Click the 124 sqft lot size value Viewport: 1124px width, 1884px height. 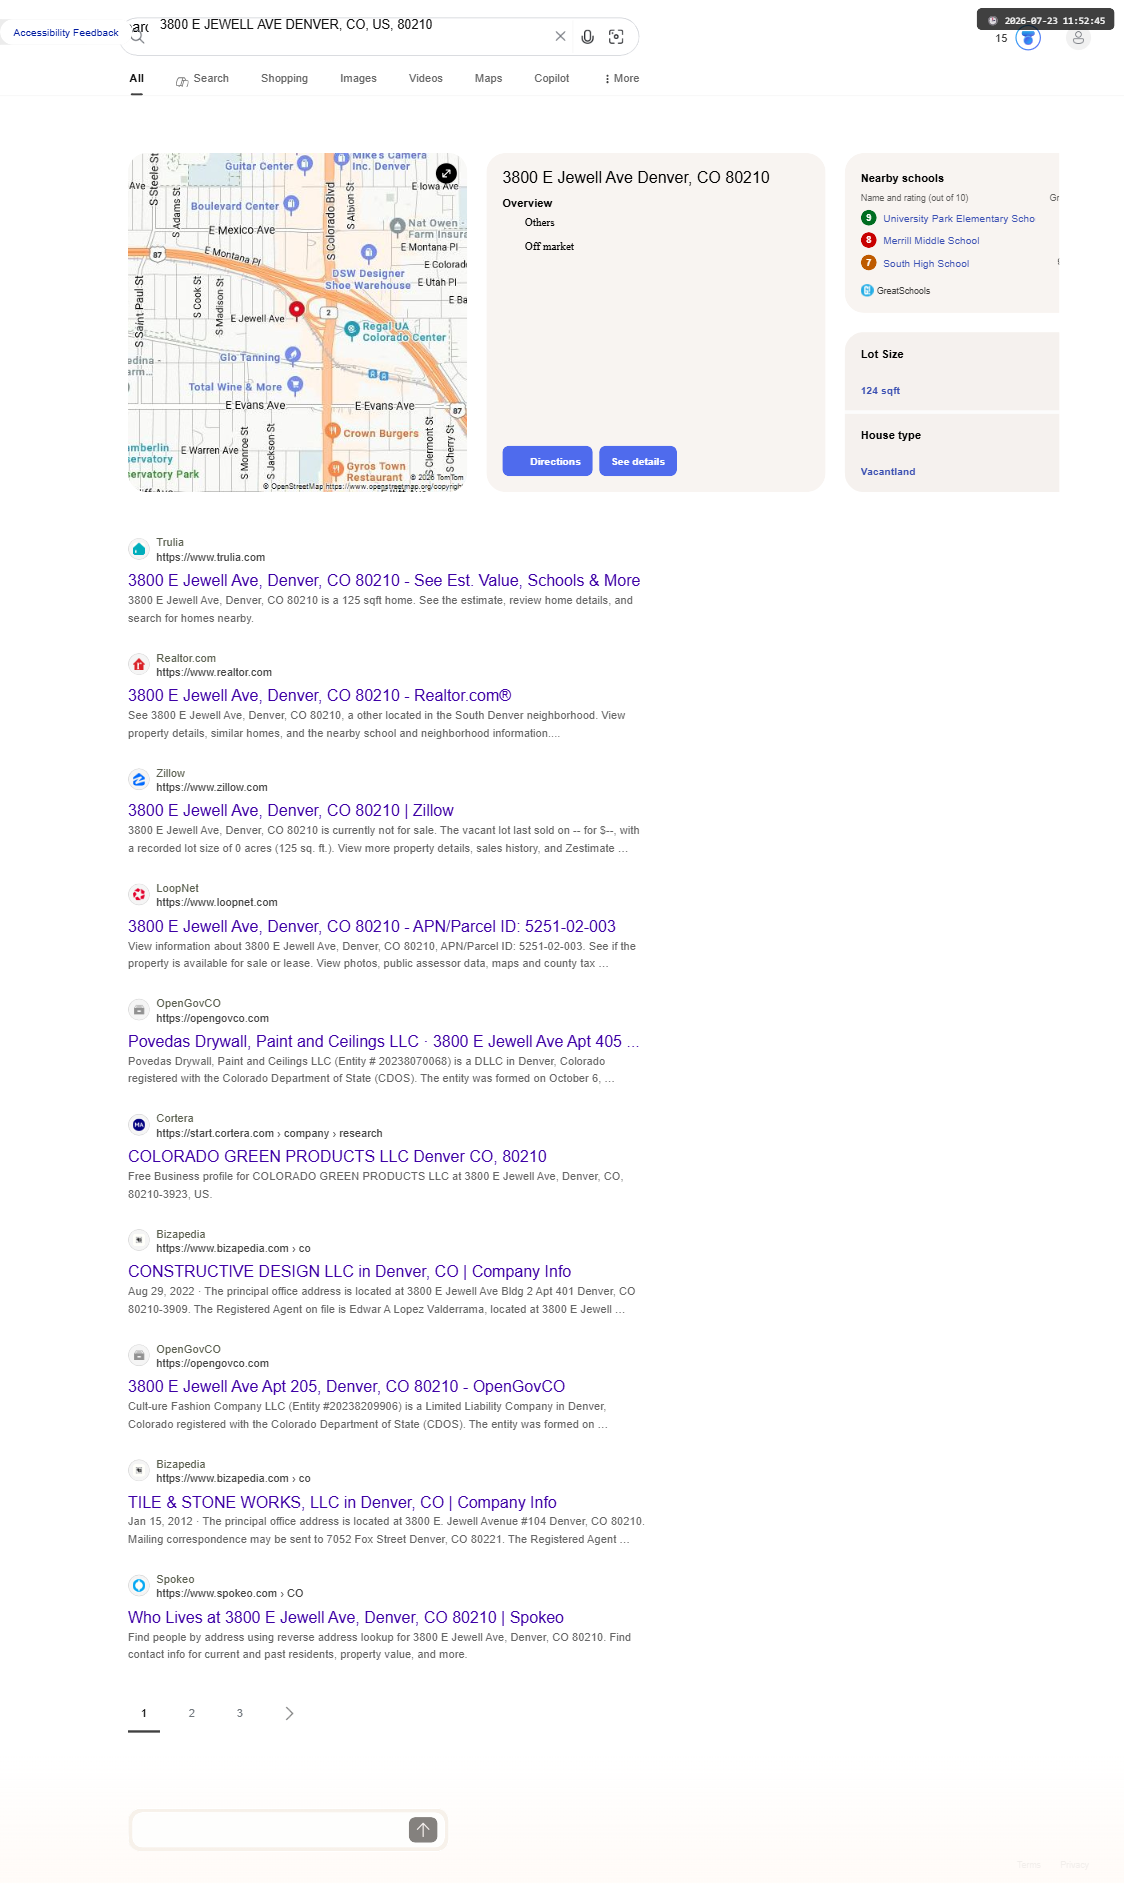(880, 391)
